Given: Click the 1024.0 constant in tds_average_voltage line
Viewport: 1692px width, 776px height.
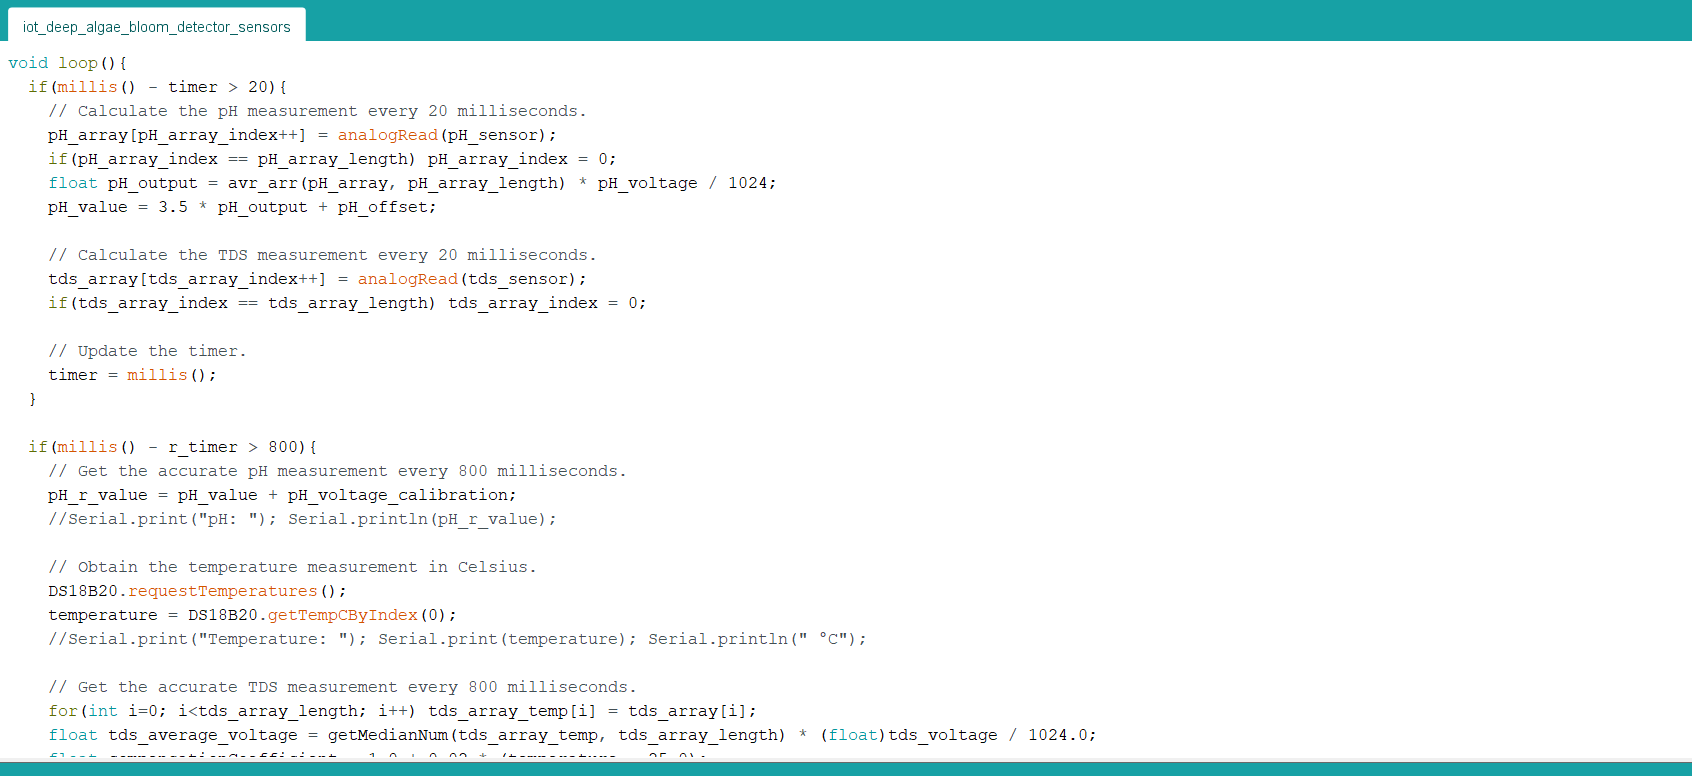Looking at the screenshot, I should (1061, 735).
